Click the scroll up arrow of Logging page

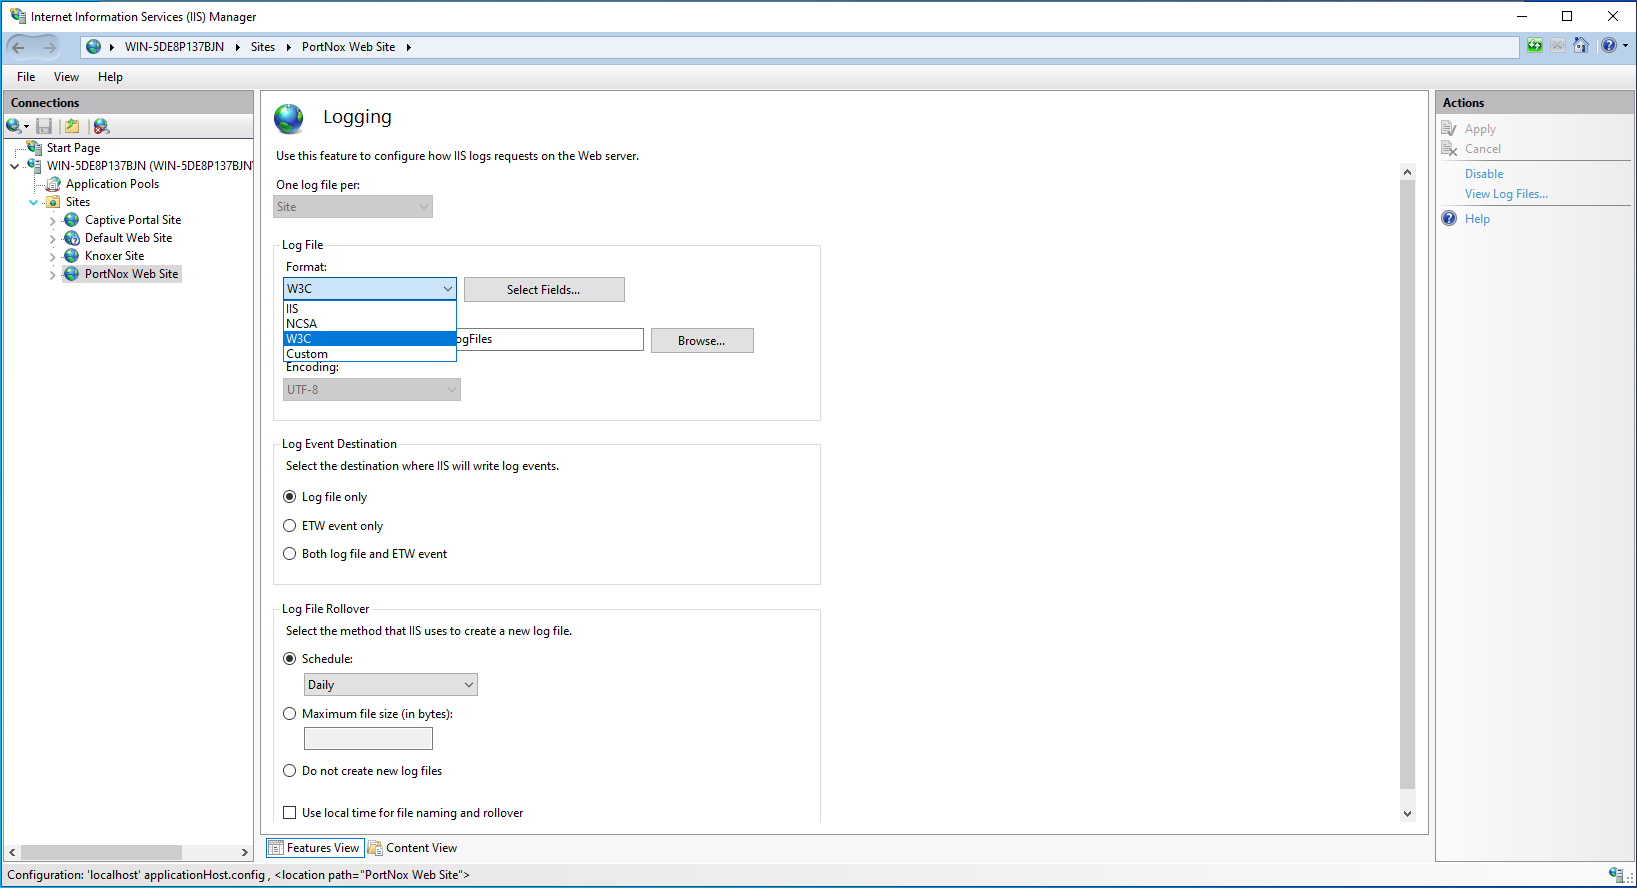coord(1407,172)
